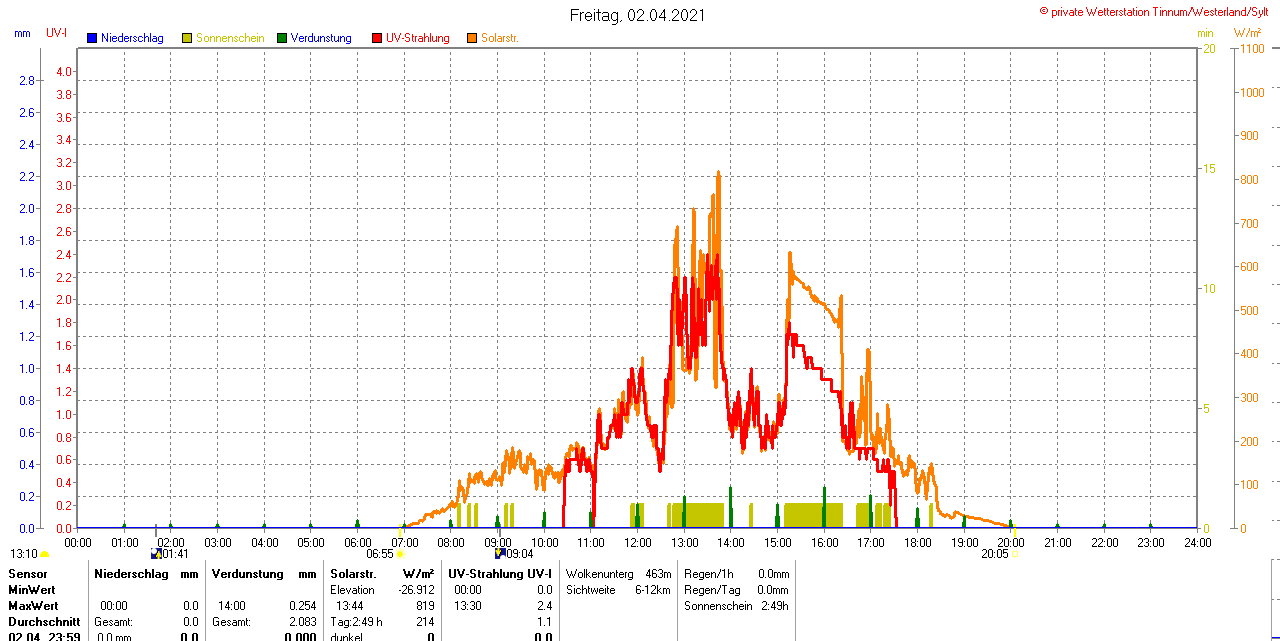
Task: Click the Verdunstung legend text
Action: pyautogui.click(x=321, y=38)
